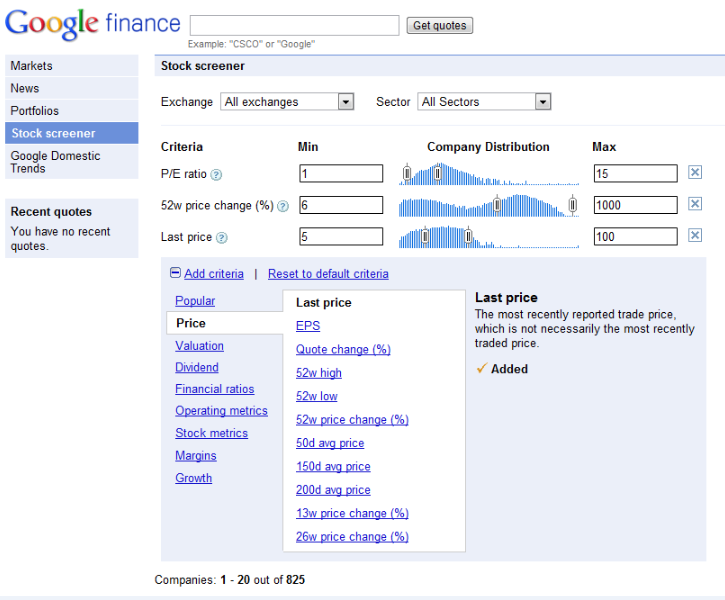
Task: Open the Exchange dropdown
Action: click(x=287, y=102)
